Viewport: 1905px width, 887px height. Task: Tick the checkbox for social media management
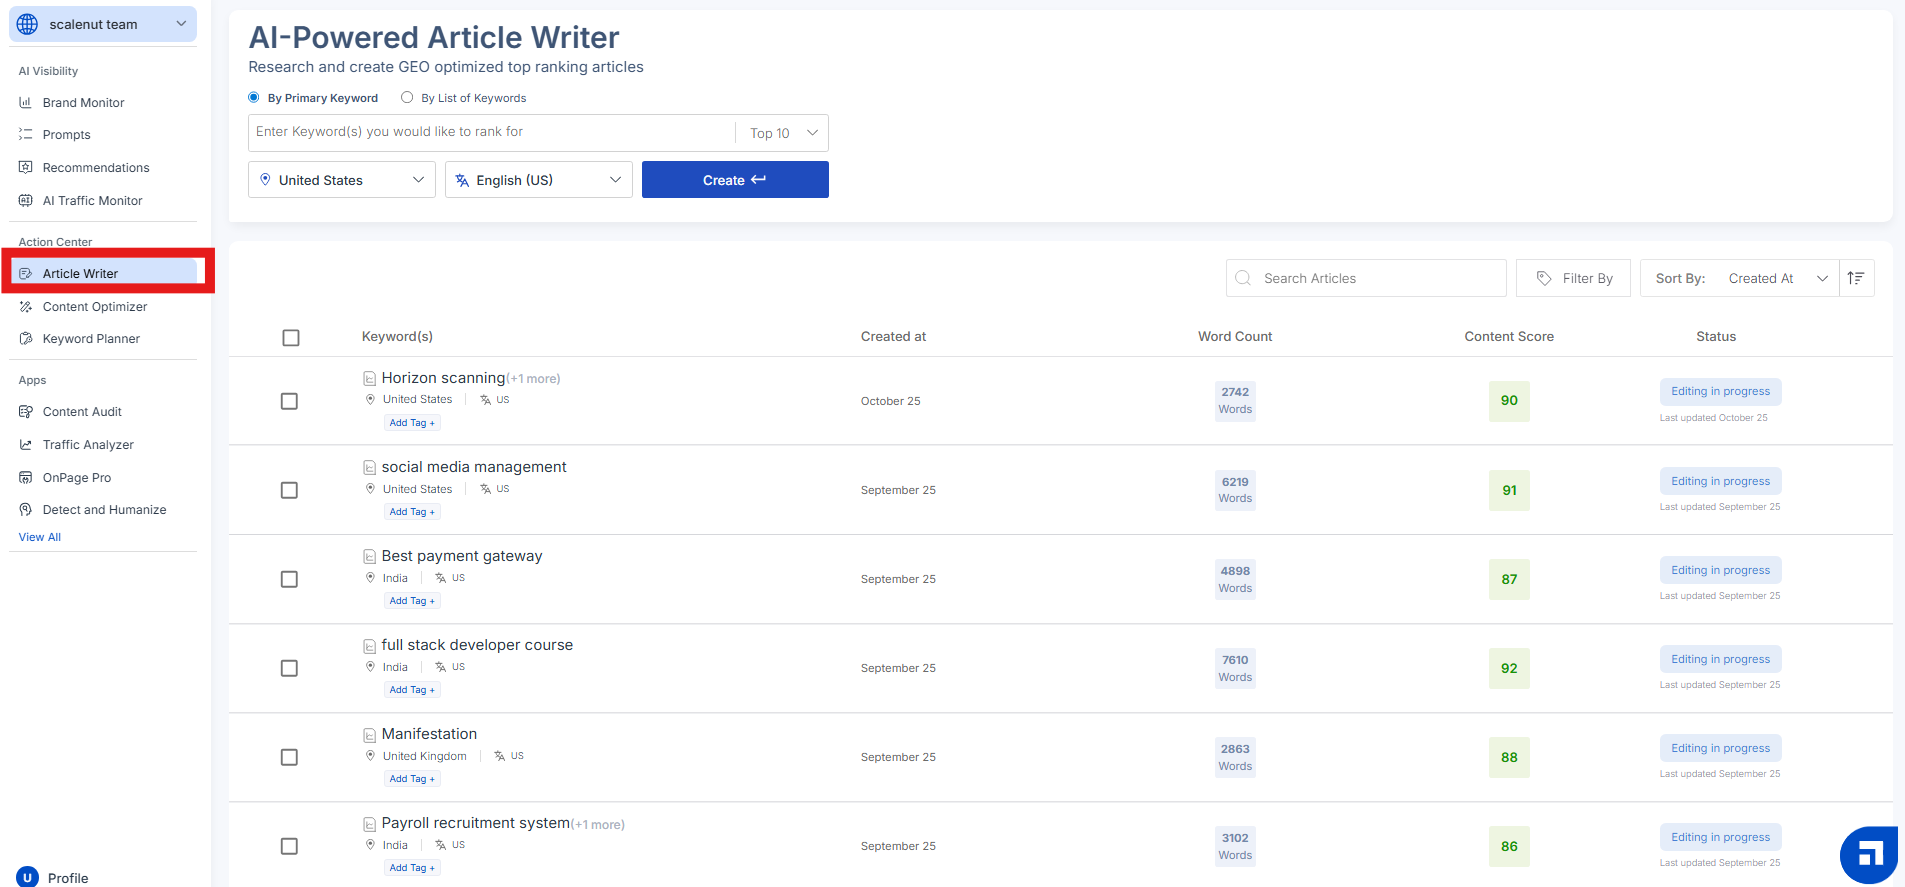[x=289, y=490]
